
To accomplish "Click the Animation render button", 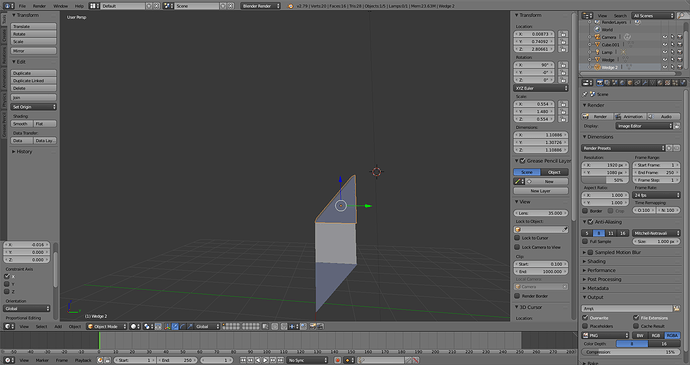I will coord(630,116).
